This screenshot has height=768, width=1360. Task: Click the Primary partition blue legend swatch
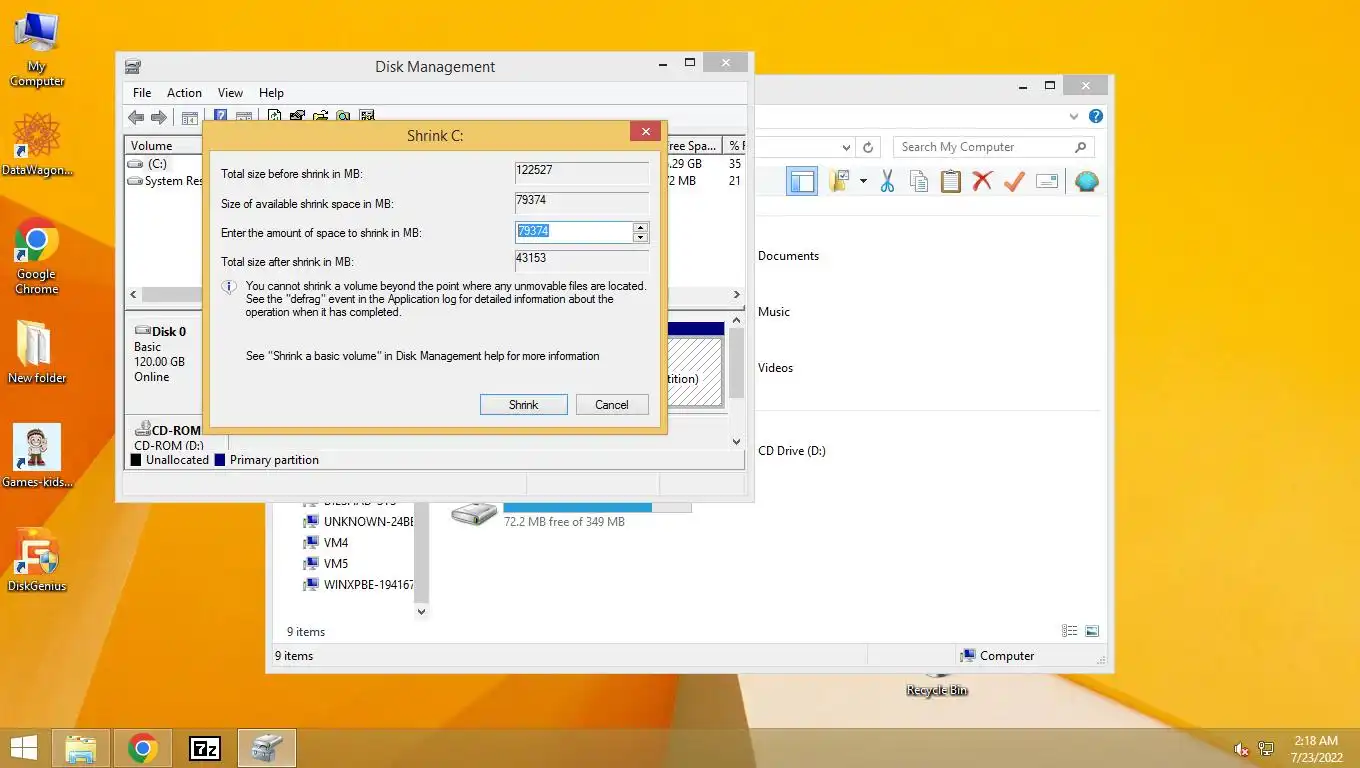click(220, 460)
